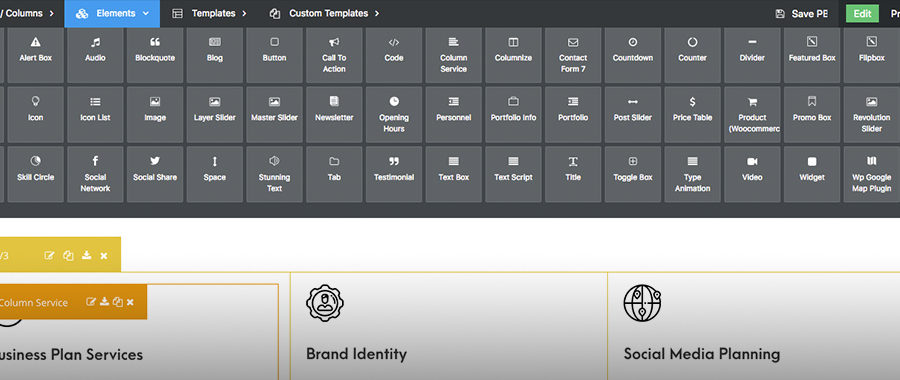
Task: Insert a Tab element
Action: tap(334, 175)
